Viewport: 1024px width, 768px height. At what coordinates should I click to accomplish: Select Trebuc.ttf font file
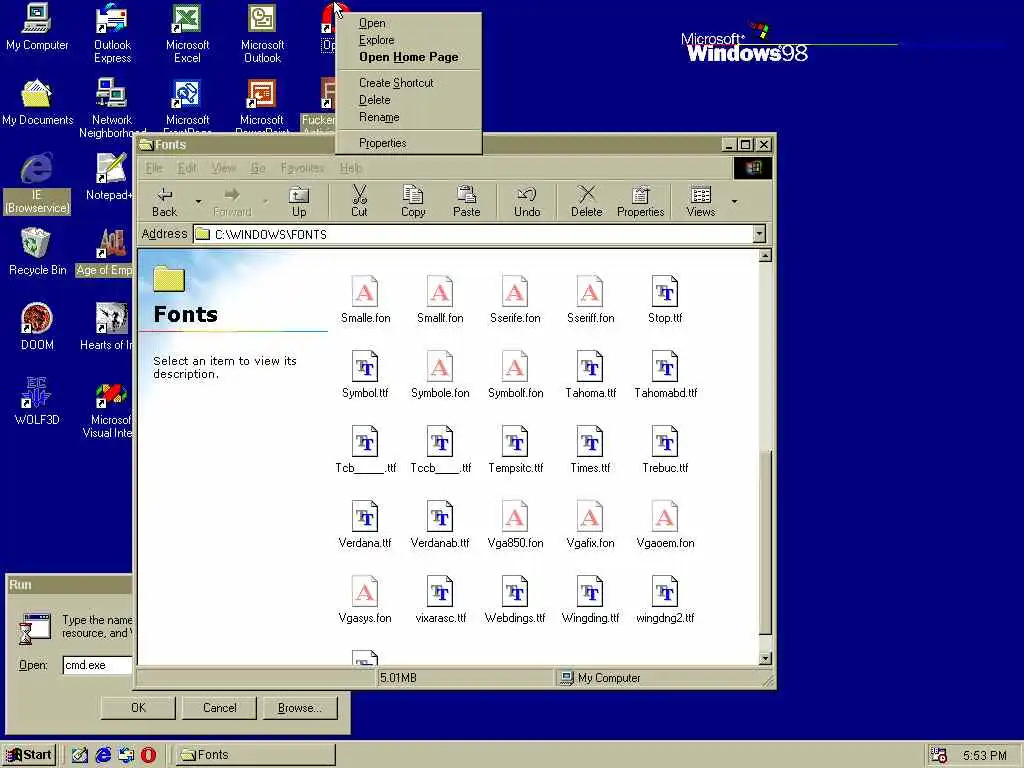665,450
